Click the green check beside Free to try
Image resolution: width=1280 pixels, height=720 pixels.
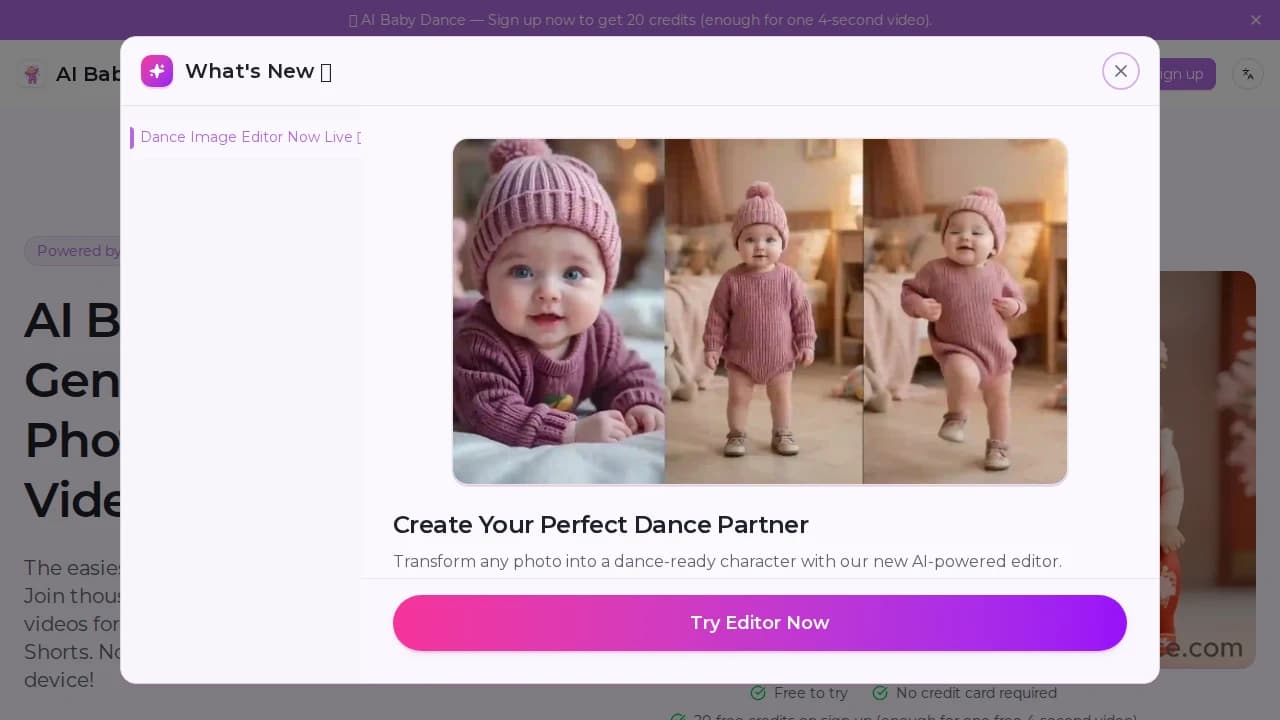point(757,693)
